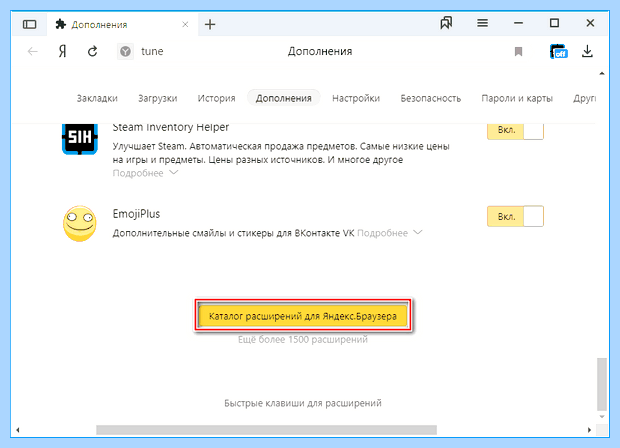Click the horizontal scrollbar thumb
This screenshot has height=448, width=620.
(x=267, y=430)
